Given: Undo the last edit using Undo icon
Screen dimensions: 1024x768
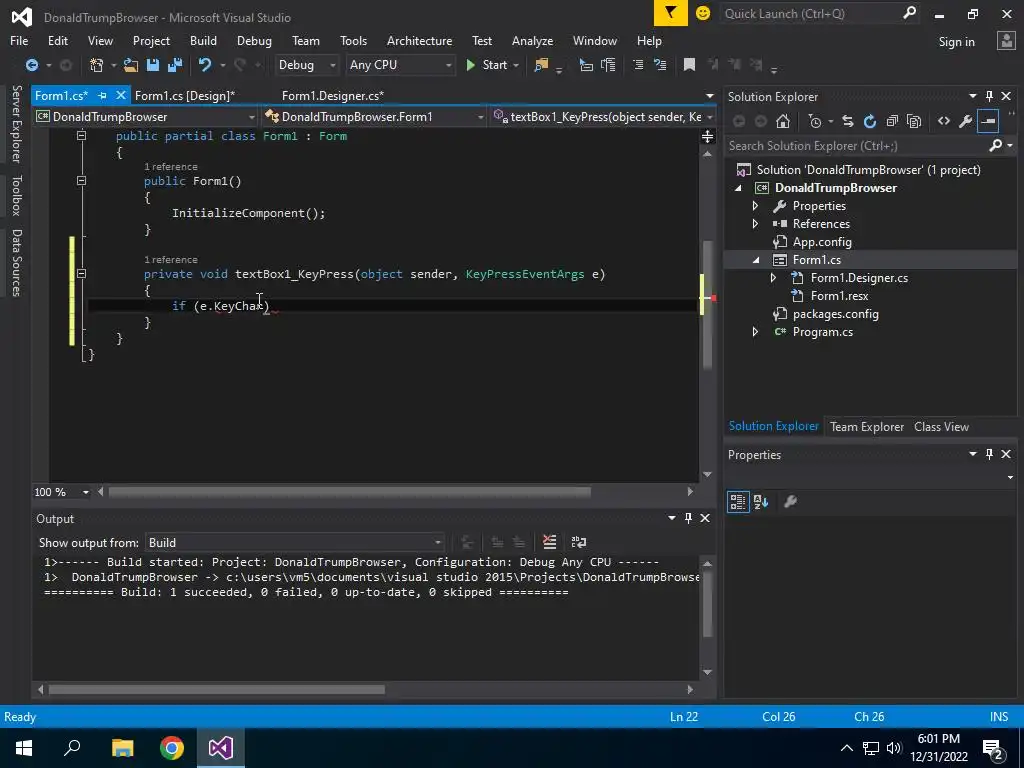Looking at the screenshot, I should pyautogui.click(x=205, y=65).
